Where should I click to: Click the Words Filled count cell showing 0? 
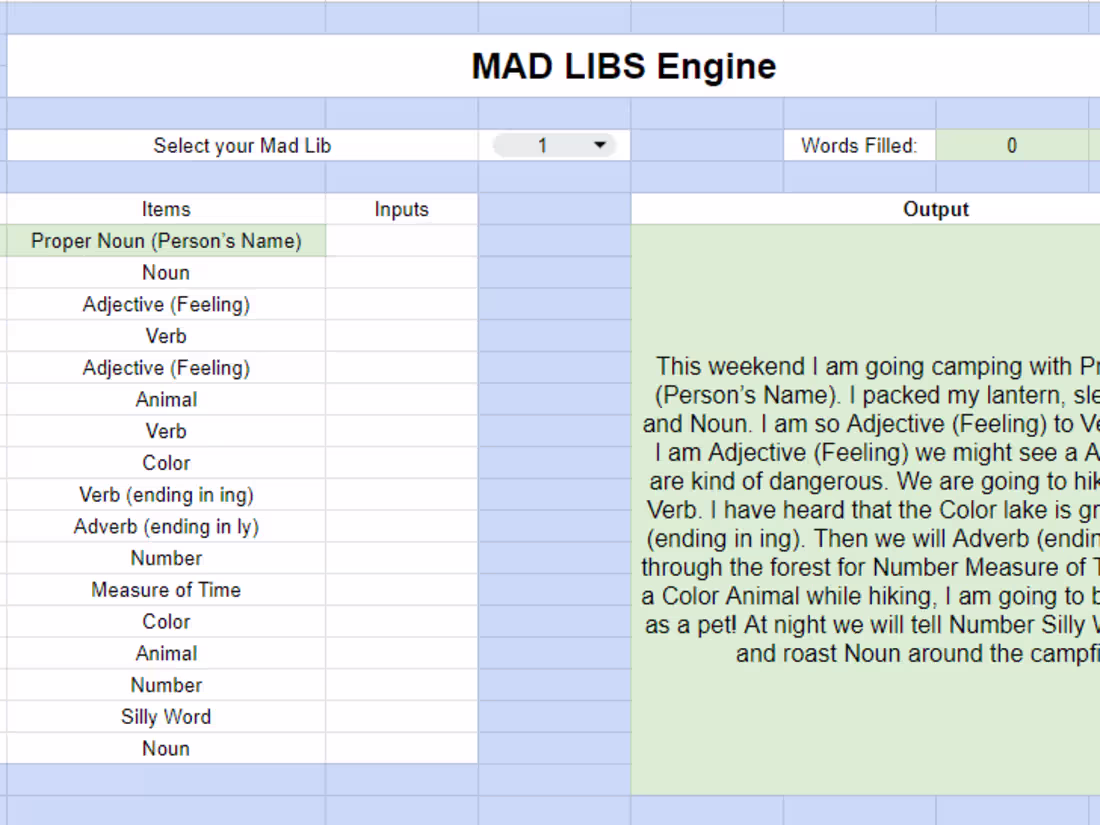click(1012, 145)
